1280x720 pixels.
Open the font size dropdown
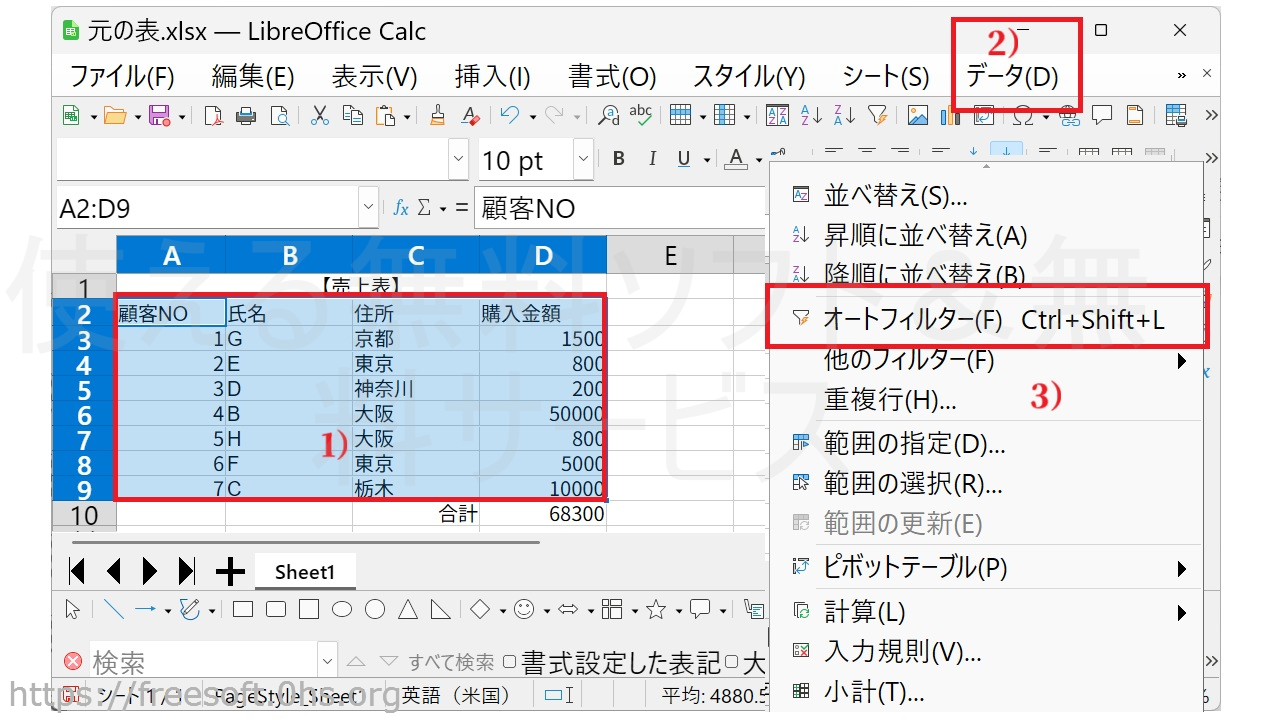[x=583, y=160]
